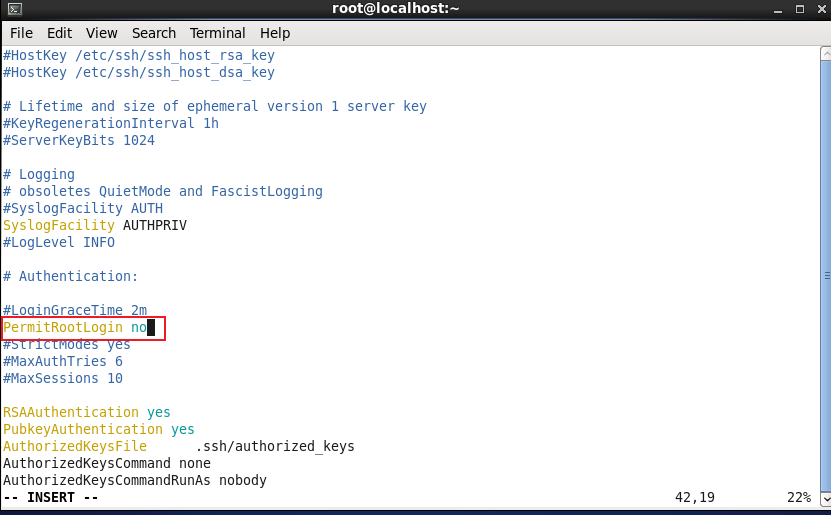
Task: Click the line 'AuthorizedKeysCommand none'
Action: tap(107, 463)
